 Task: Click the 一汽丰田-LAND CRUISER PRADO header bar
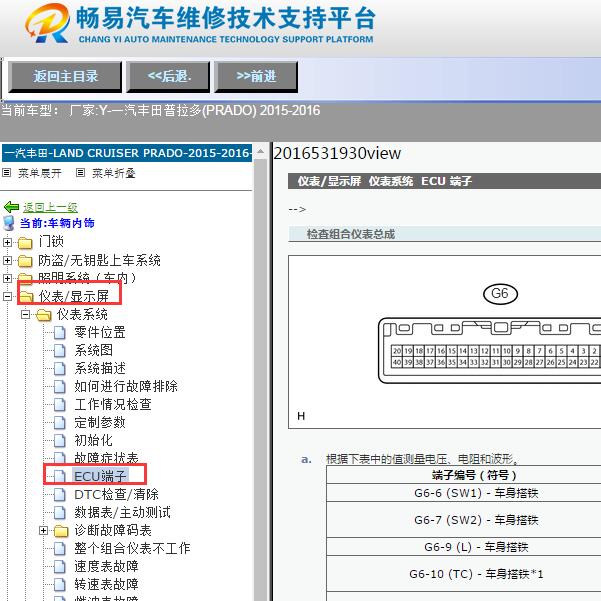click(127, 153)
